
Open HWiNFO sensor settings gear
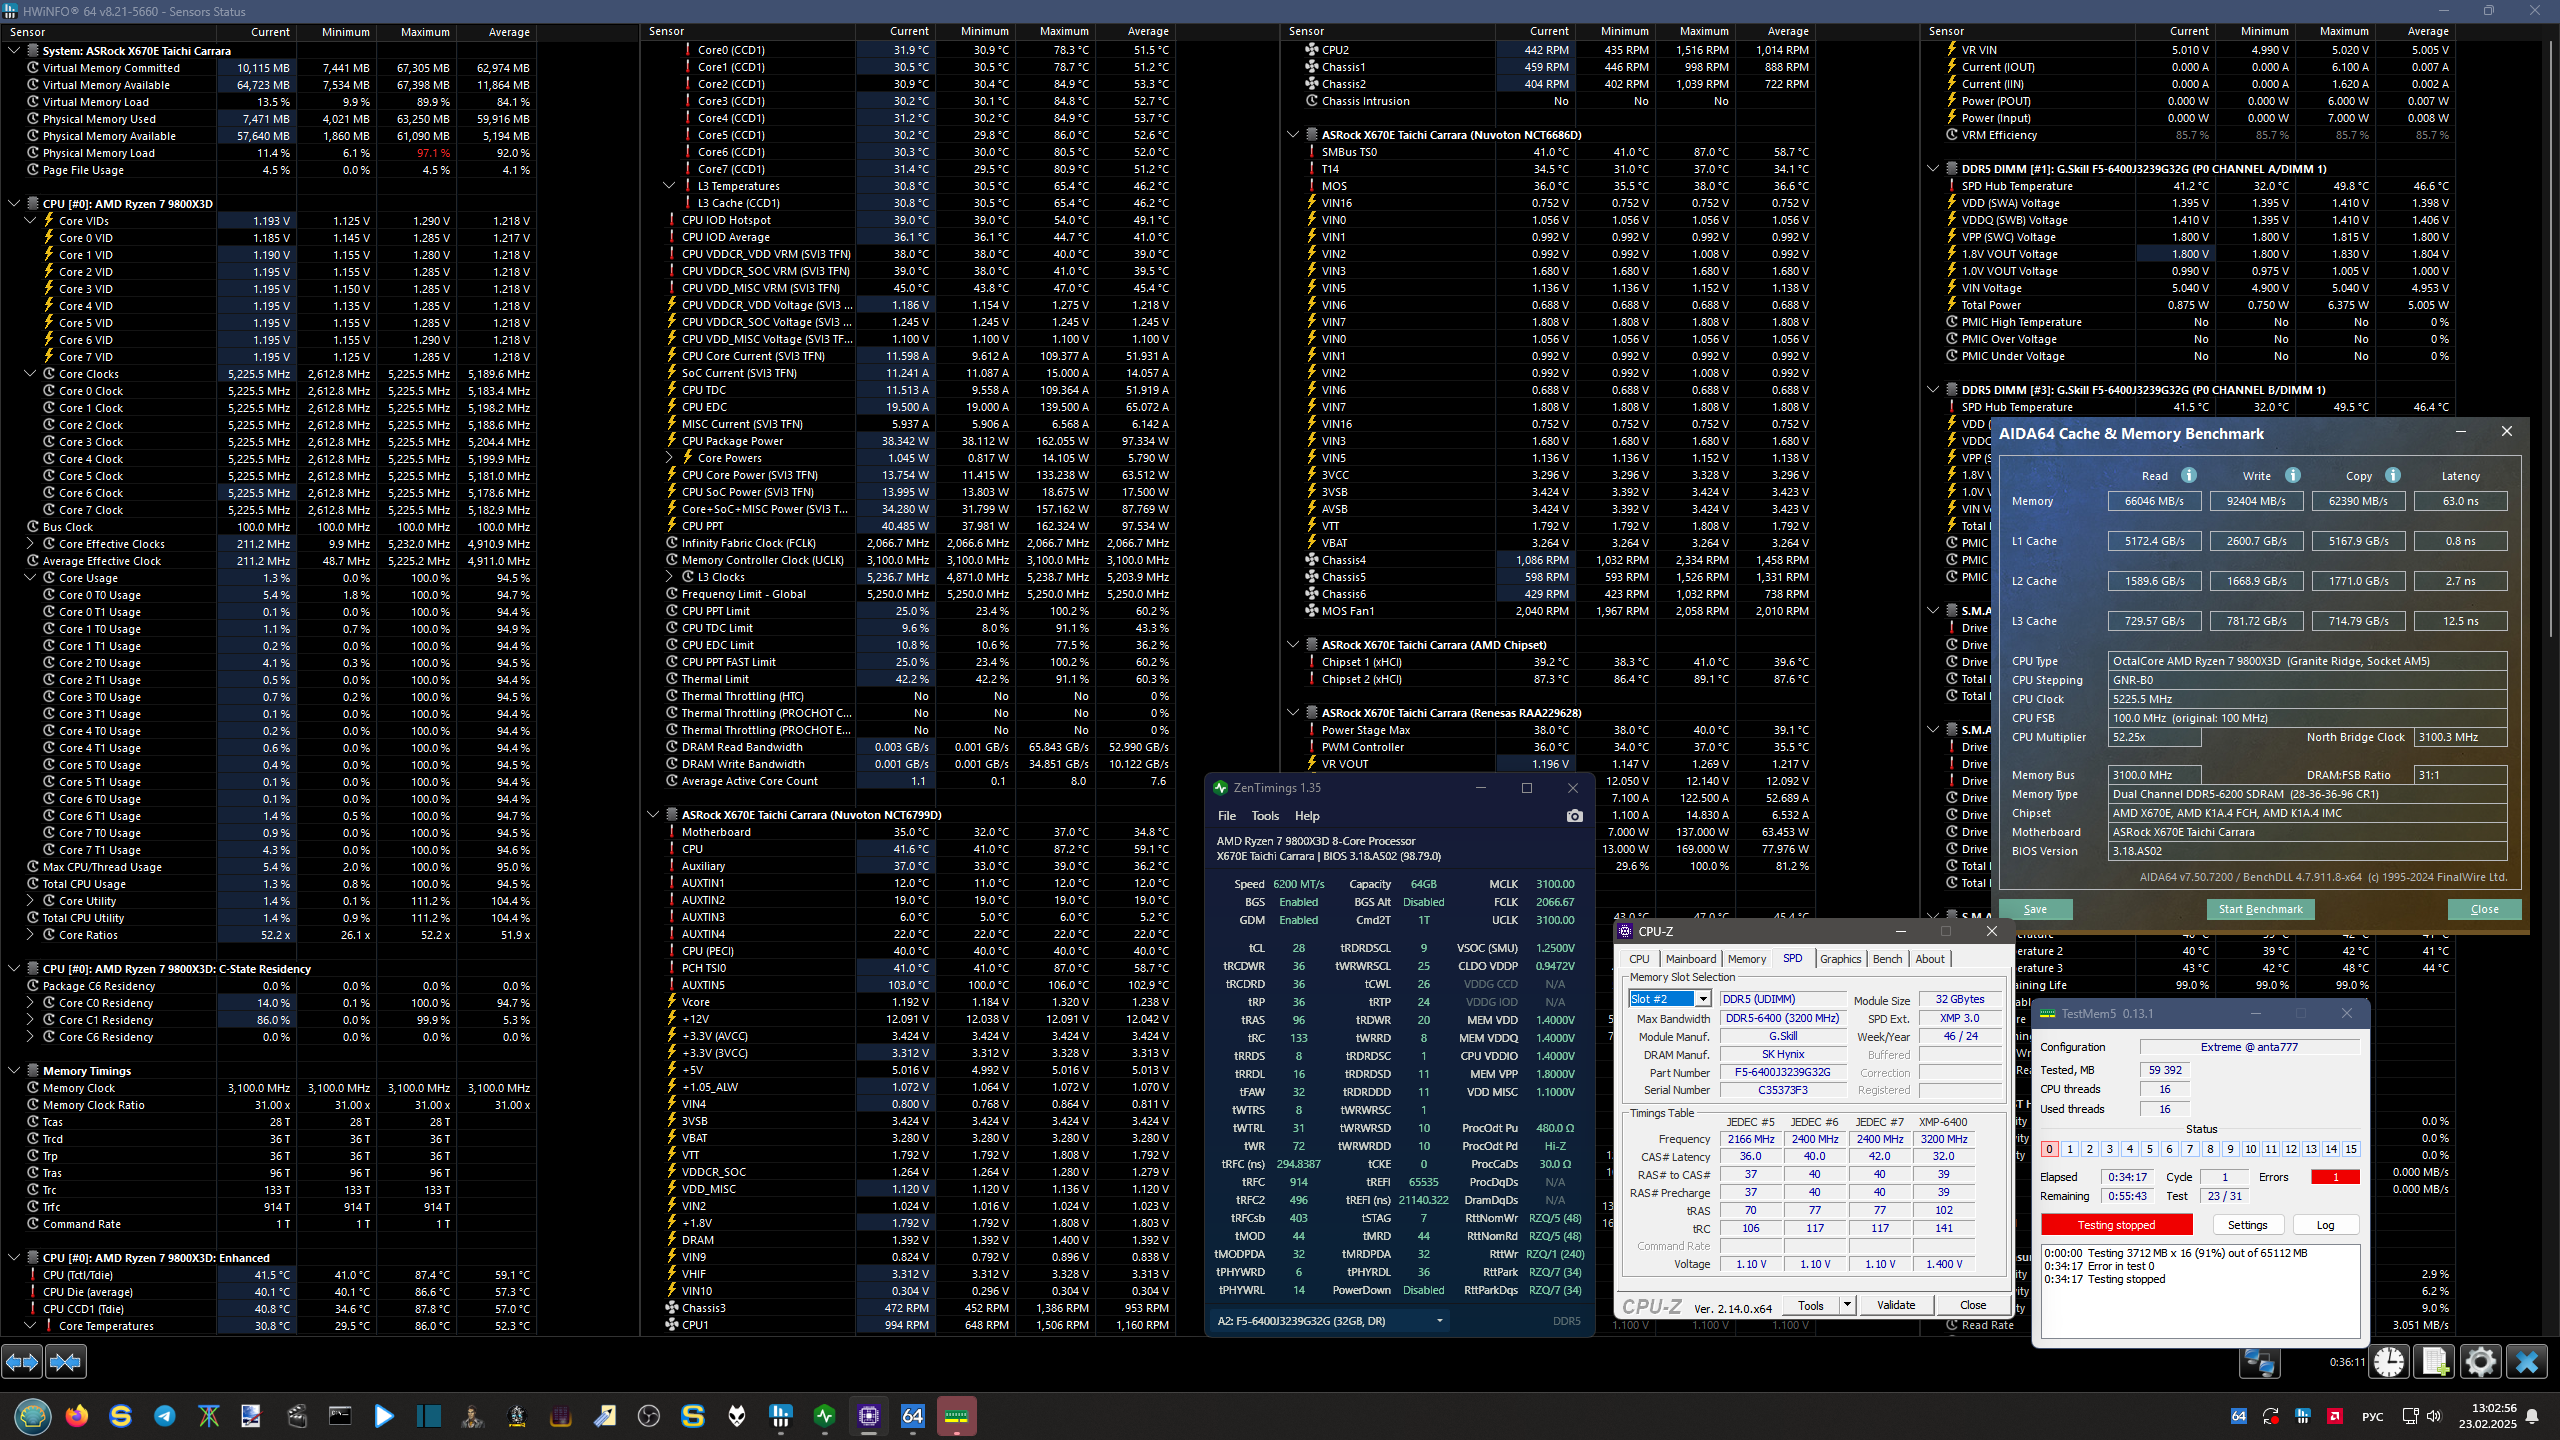(x=2481, y=1362)
